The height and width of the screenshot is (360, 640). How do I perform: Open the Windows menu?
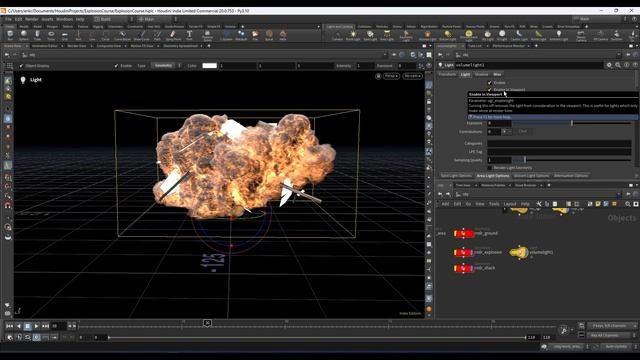pyautogui.click(x=64, y=19)
